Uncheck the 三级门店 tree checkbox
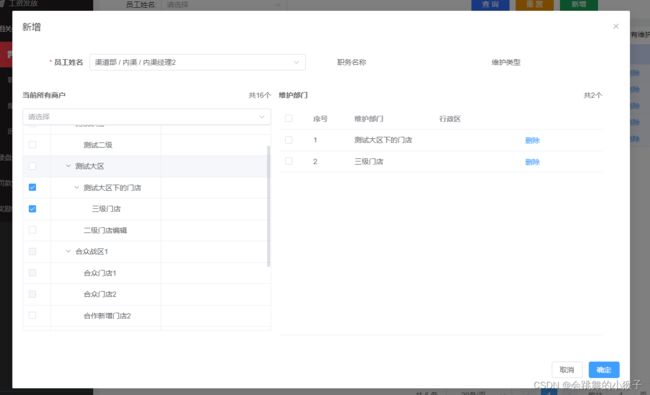This screenshot has height=395, width=650. tap(32, 208)
